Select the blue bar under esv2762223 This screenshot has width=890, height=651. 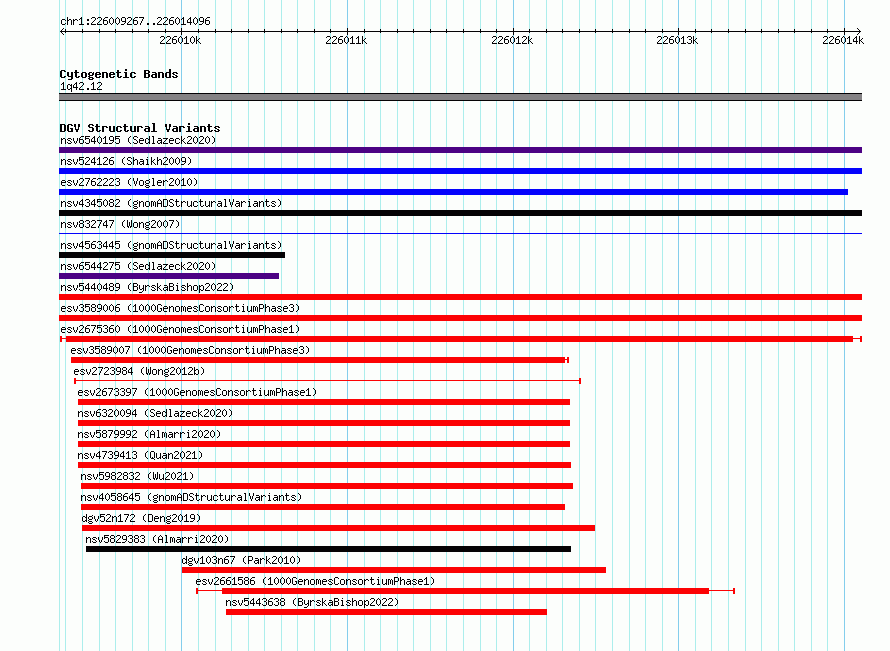tap(454, 192)
